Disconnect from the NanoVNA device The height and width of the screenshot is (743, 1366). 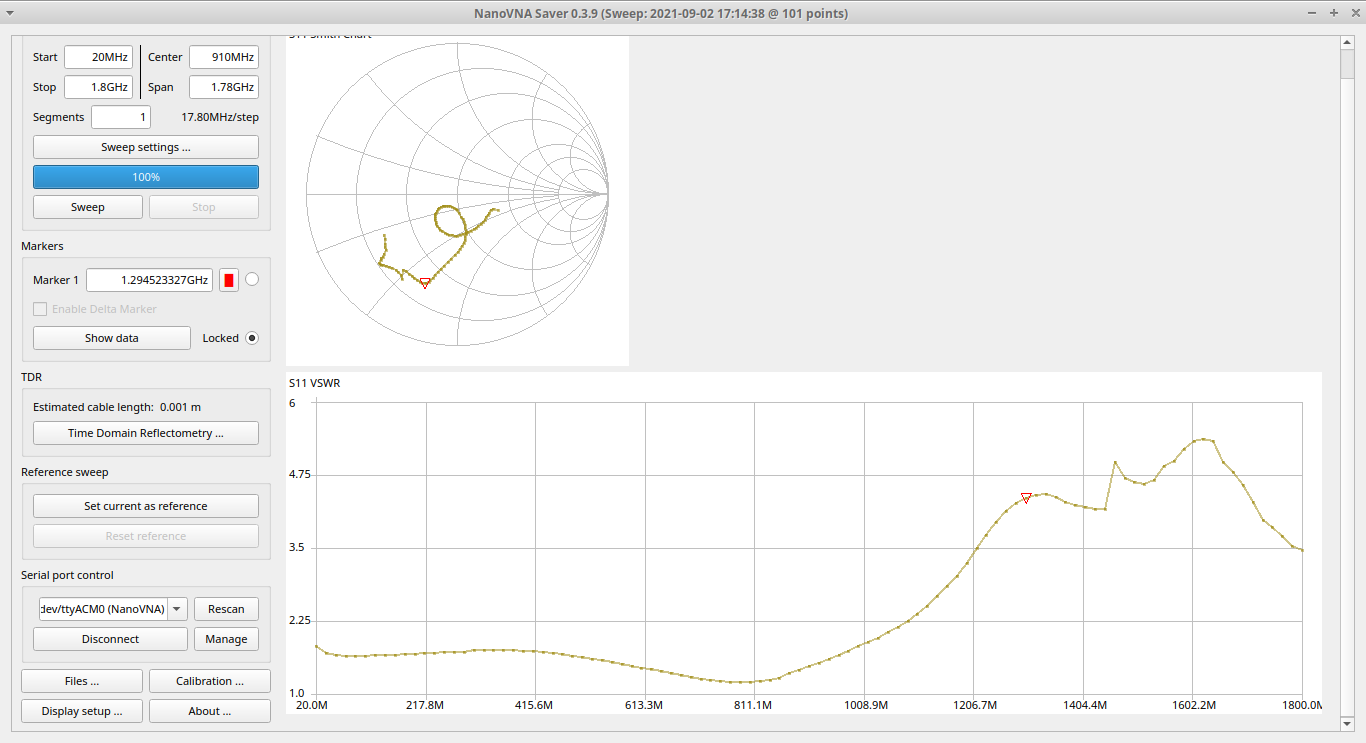pos(110,639)
